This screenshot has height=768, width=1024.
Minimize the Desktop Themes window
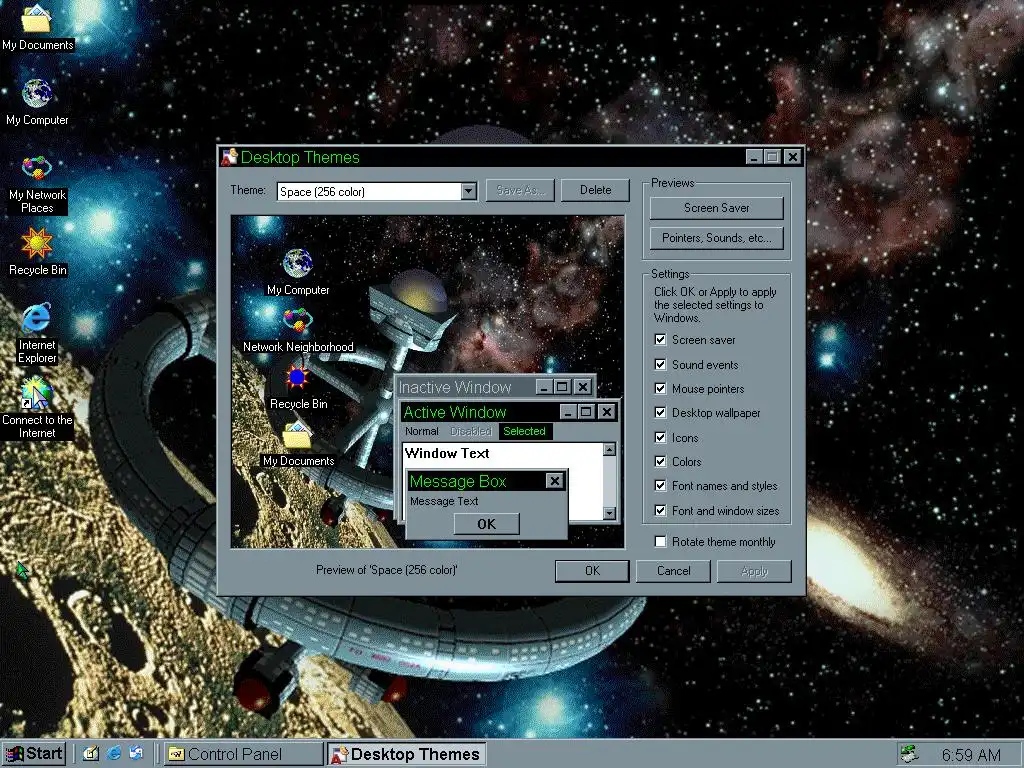(x=754, y=157)
